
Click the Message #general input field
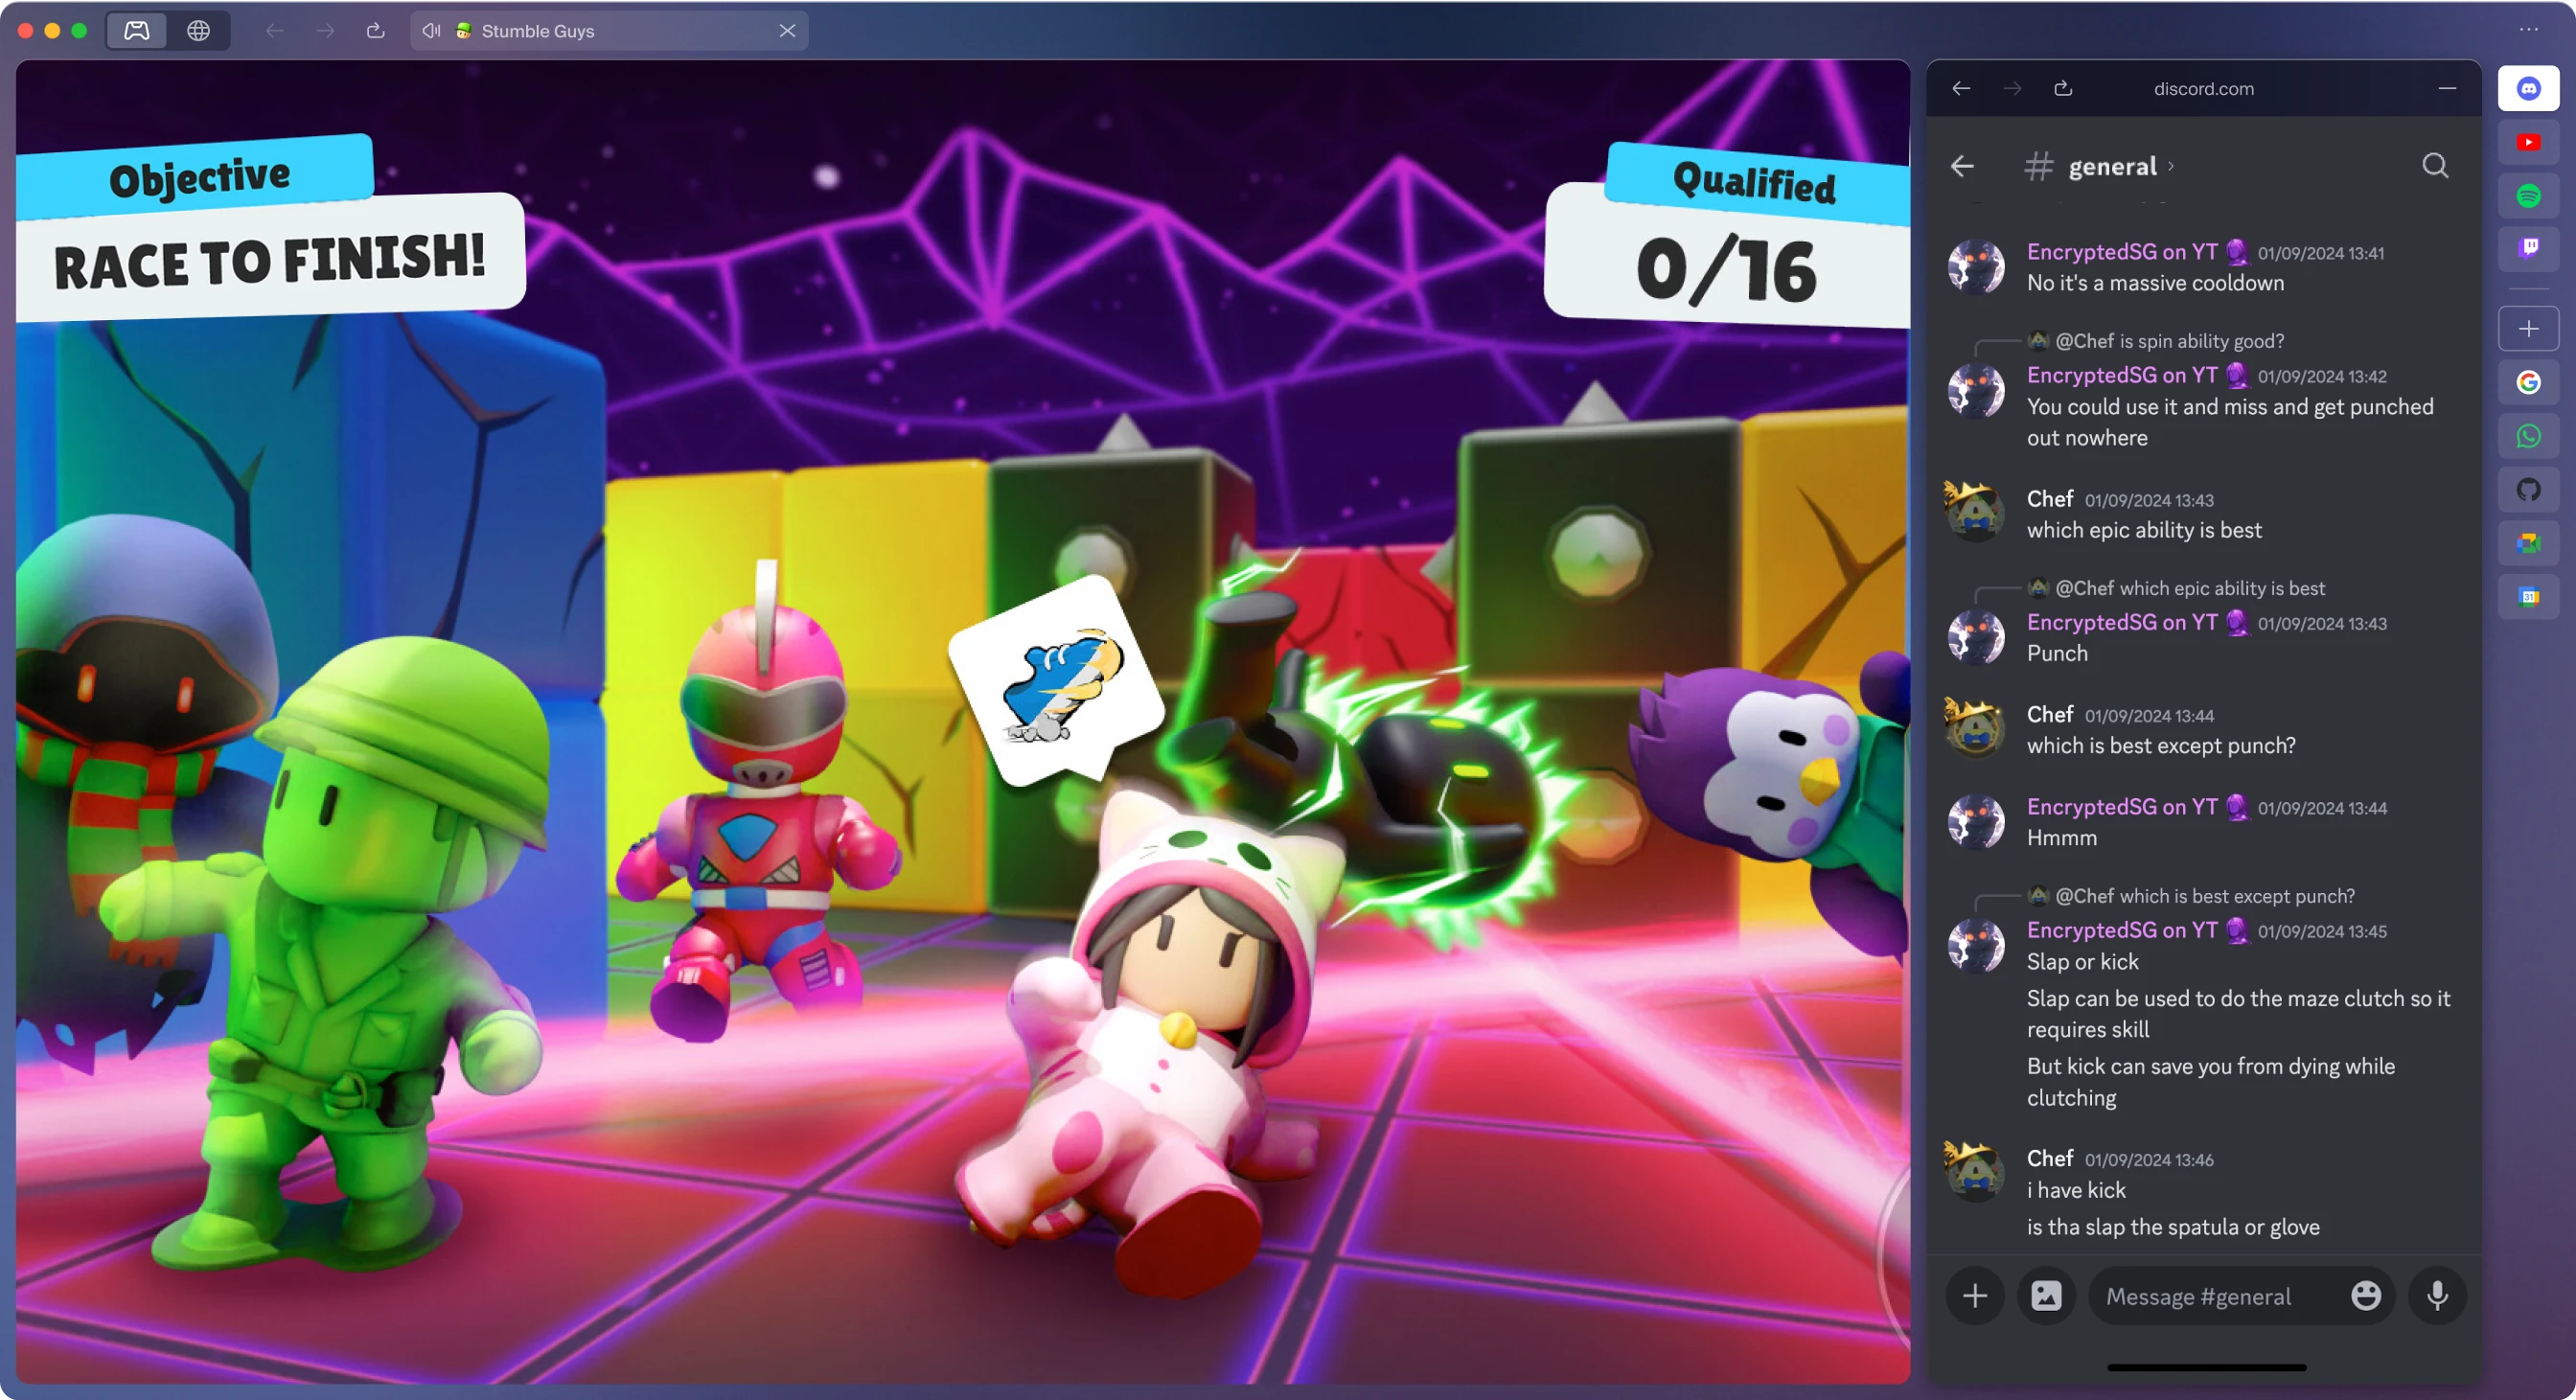2210,1296
